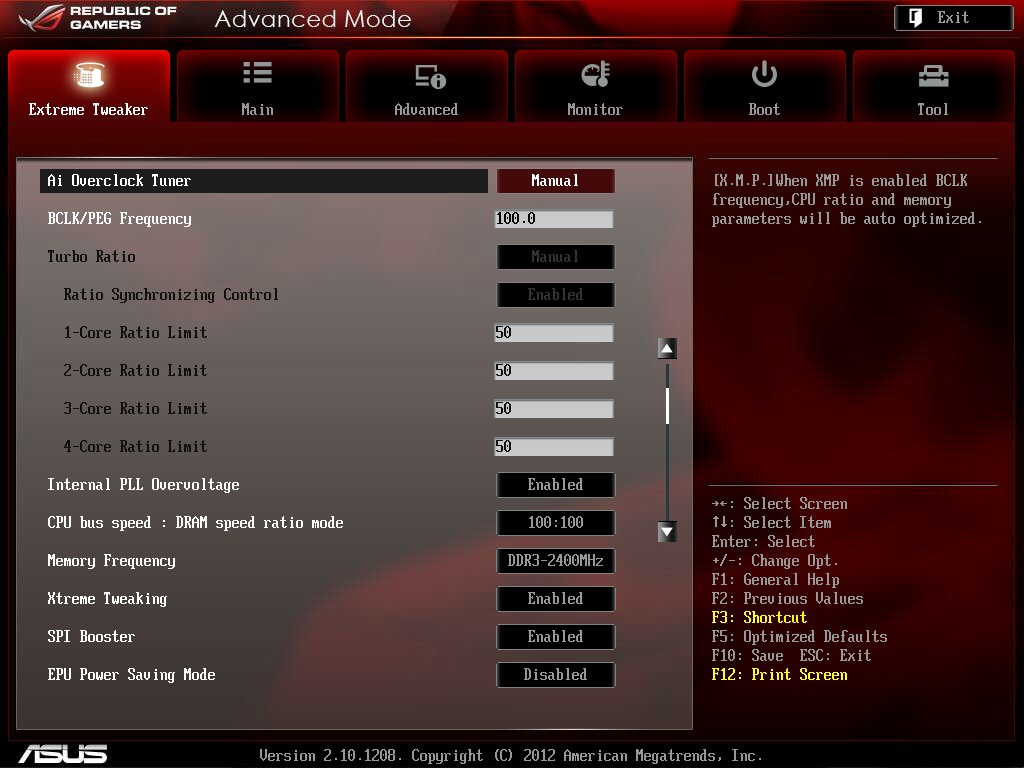The image size is (1024, 768).
Task: Click the vertical scrollbar thumb
Action: point(667,405)
